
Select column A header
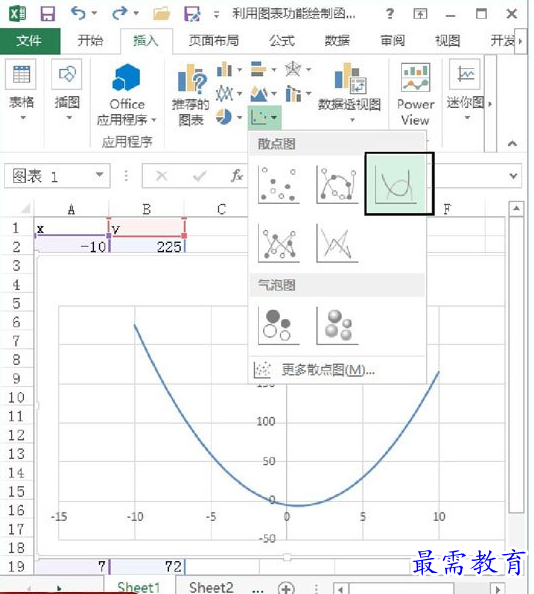point(71,209)
